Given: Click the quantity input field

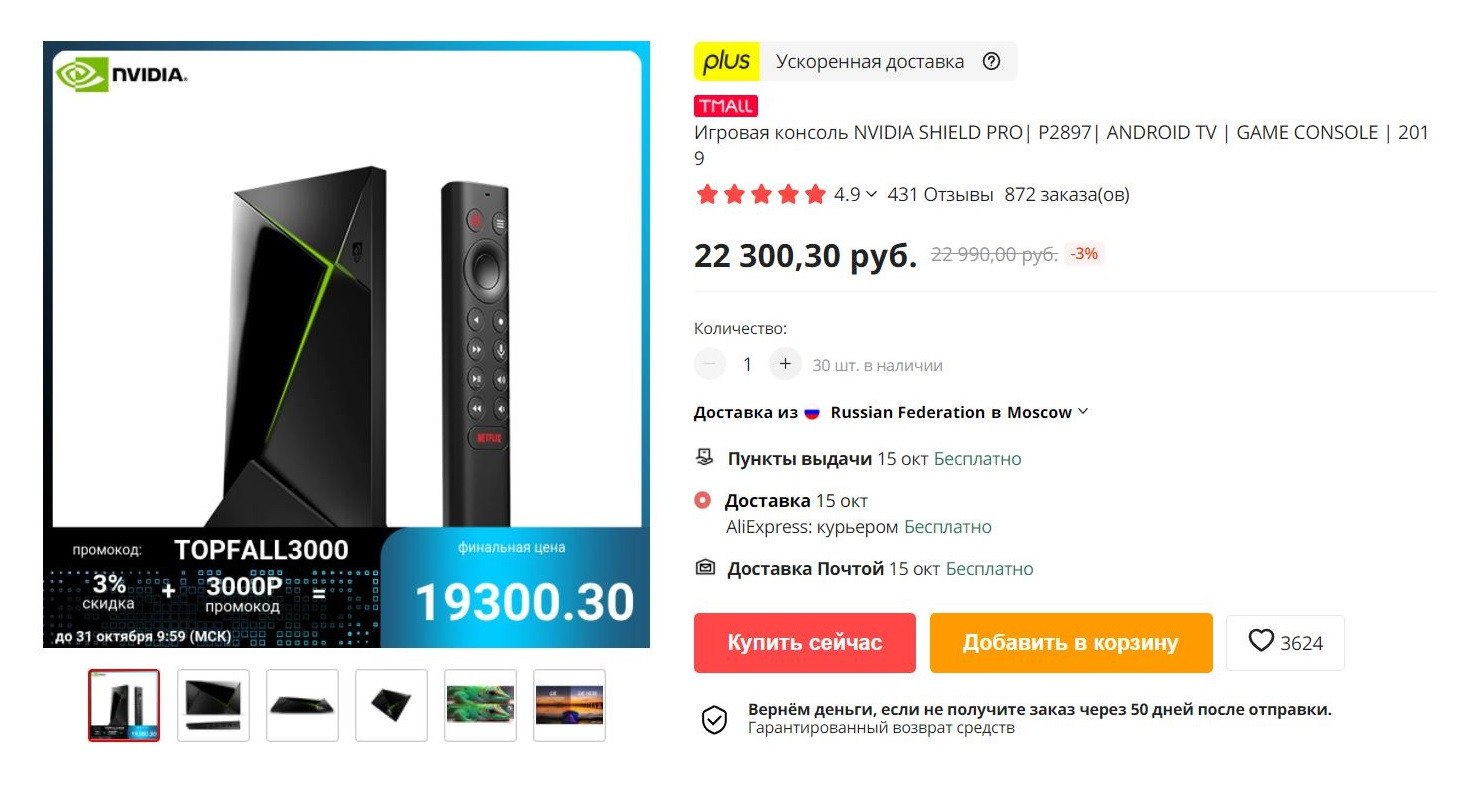Looking at the screenshot, I should pos(747,365).
